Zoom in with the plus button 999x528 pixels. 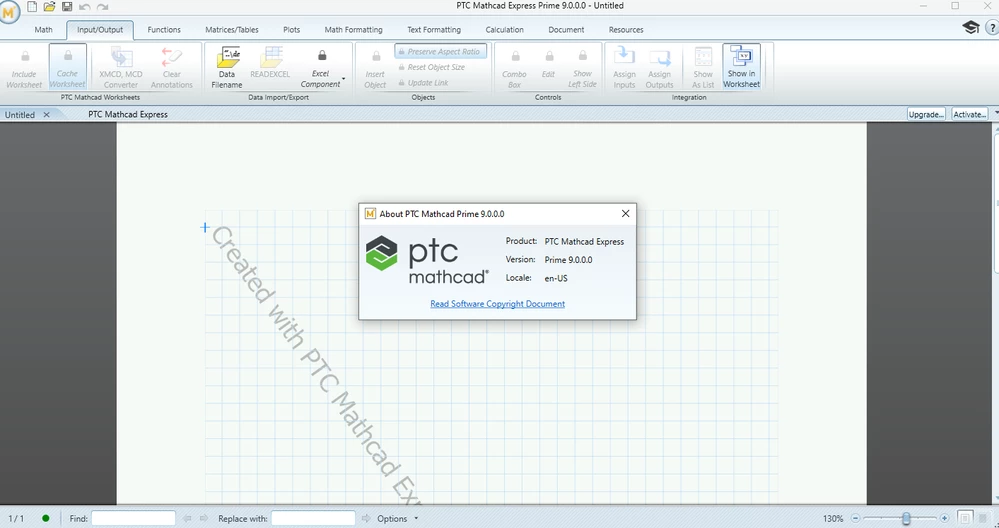(x=944, y=518)
